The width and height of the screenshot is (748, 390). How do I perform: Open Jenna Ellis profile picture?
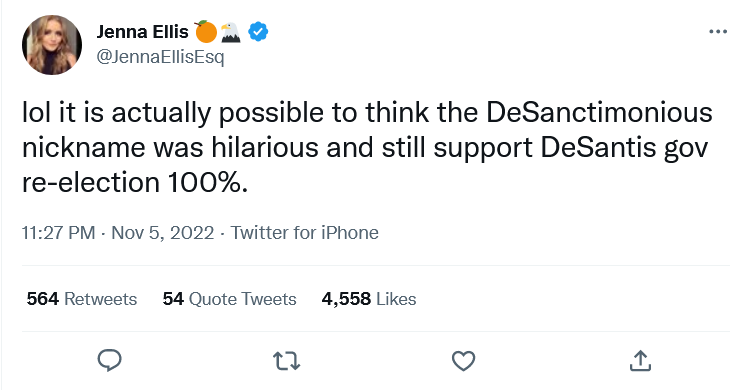52,45
